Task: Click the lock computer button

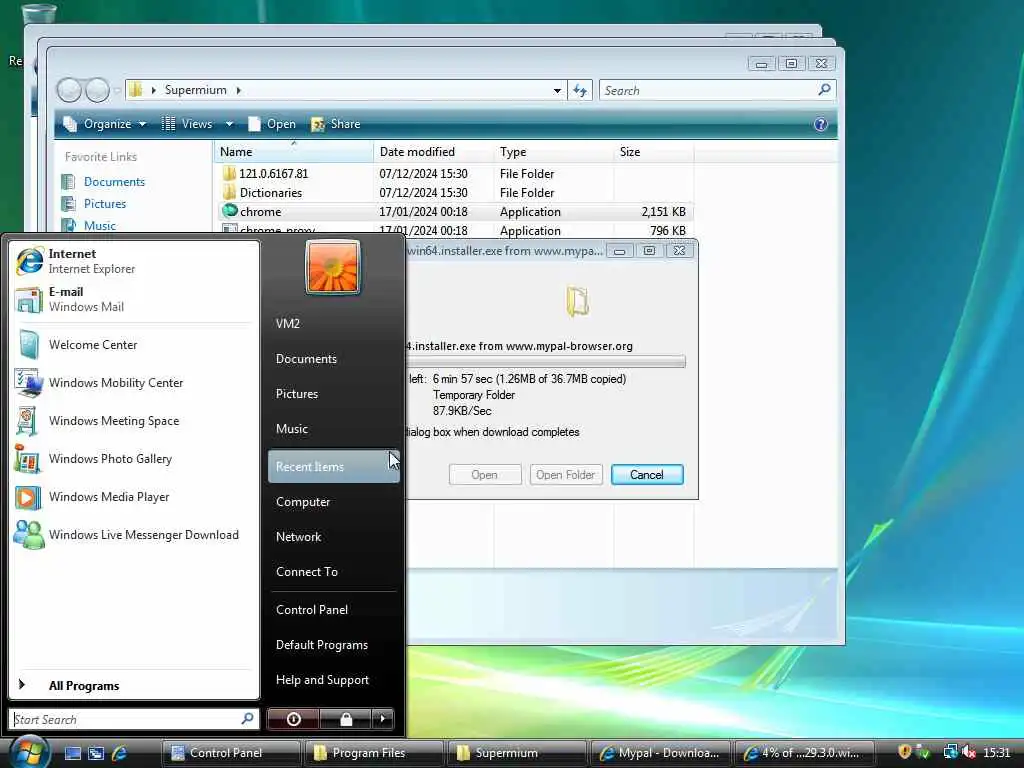Action: coord(345,719)
